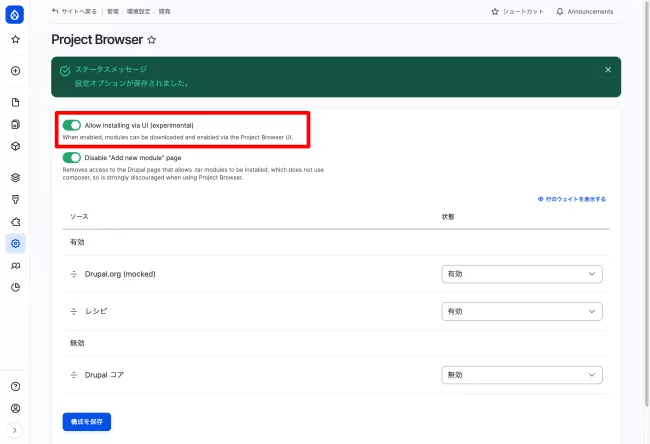
Task: Open the Help question mark icon
Action: 15,387
